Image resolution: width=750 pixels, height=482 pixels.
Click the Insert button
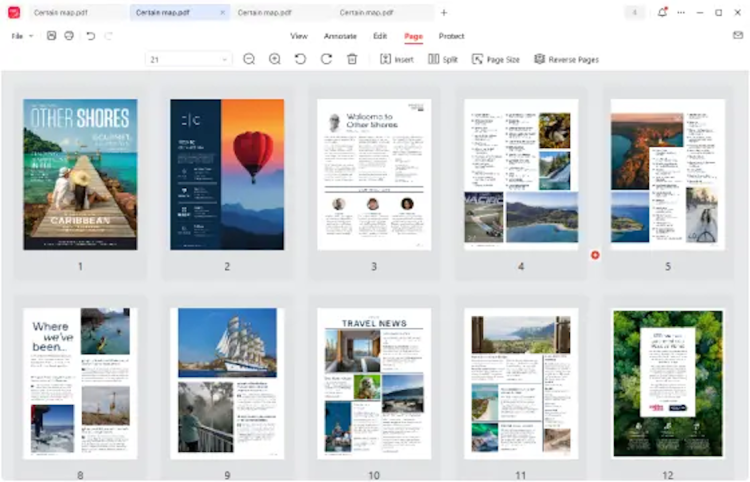[x=397, y=59]
